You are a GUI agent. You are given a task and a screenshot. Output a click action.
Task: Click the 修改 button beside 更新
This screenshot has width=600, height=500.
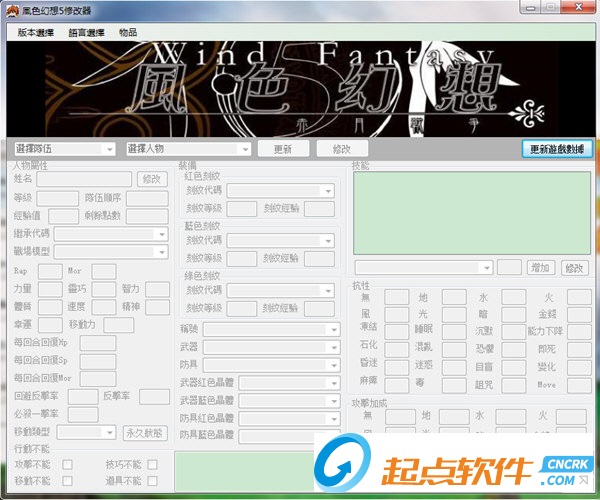click(342, 149)
